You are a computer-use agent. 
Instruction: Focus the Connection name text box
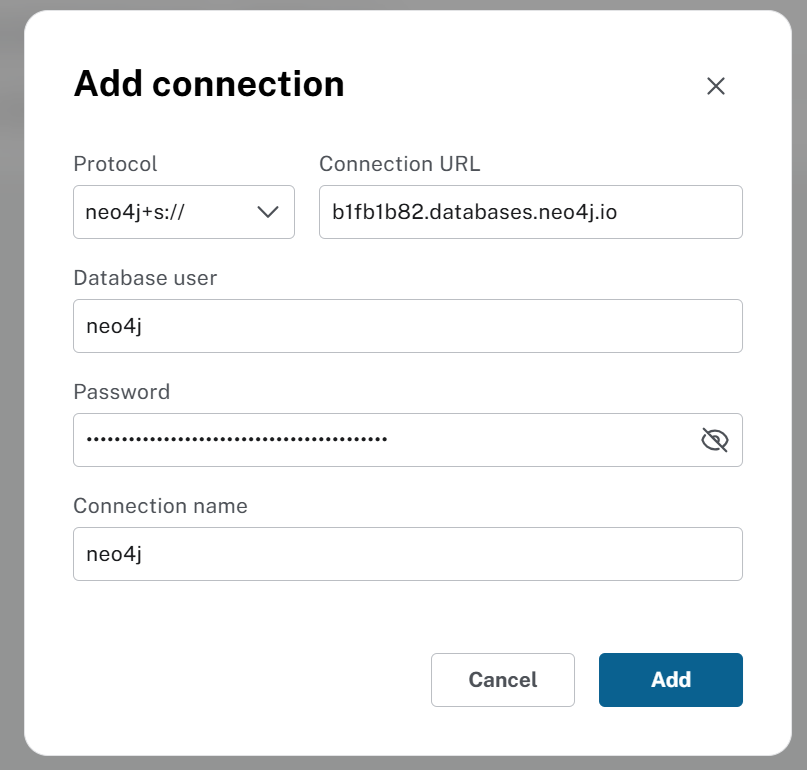click(x=408, y=554)
